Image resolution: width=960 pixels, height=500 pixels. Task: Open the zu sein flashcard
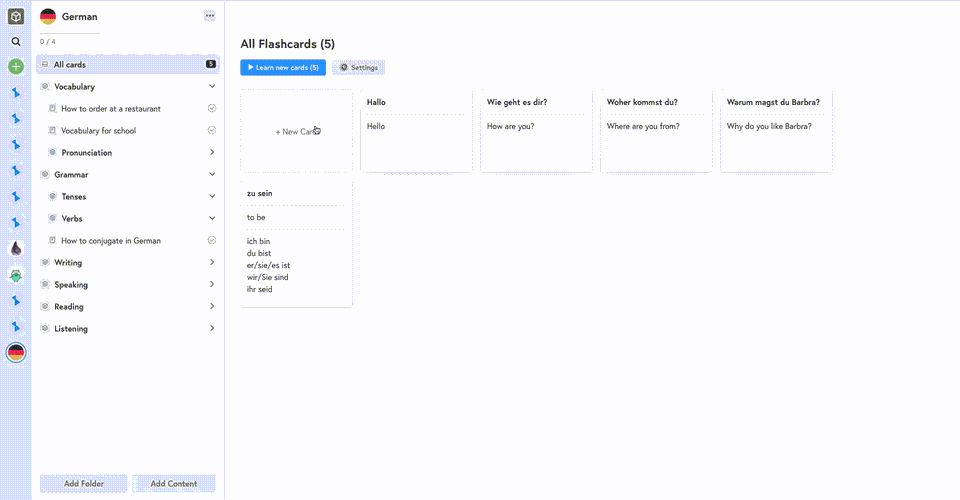(x=296, y=244)
